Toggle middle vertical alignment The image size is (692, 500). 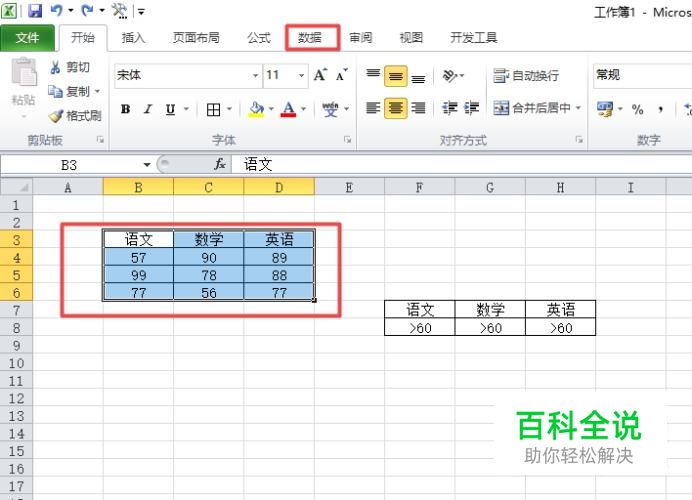395,76
